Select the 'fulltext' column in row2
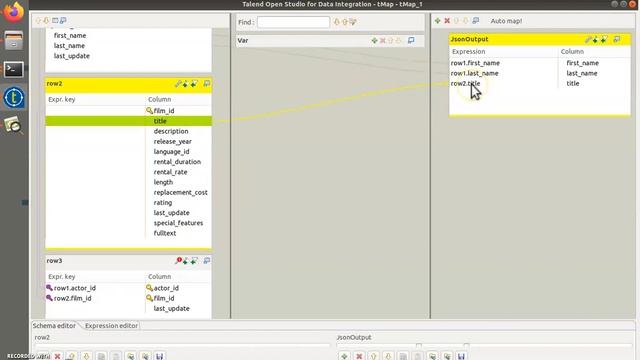The width and height of the screenshot is (640, 360). [164, 233]
